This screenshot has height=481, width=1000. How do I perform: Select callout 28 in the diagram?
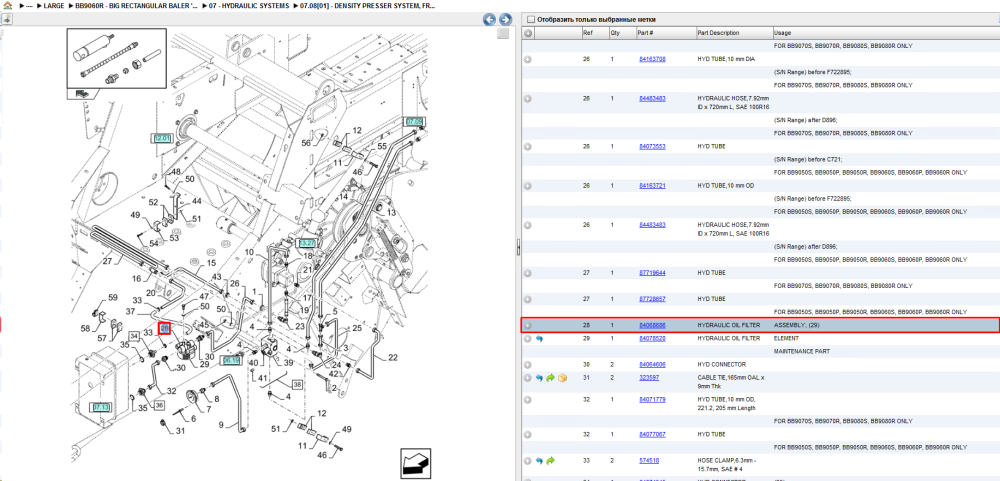[x=165, y=329]
